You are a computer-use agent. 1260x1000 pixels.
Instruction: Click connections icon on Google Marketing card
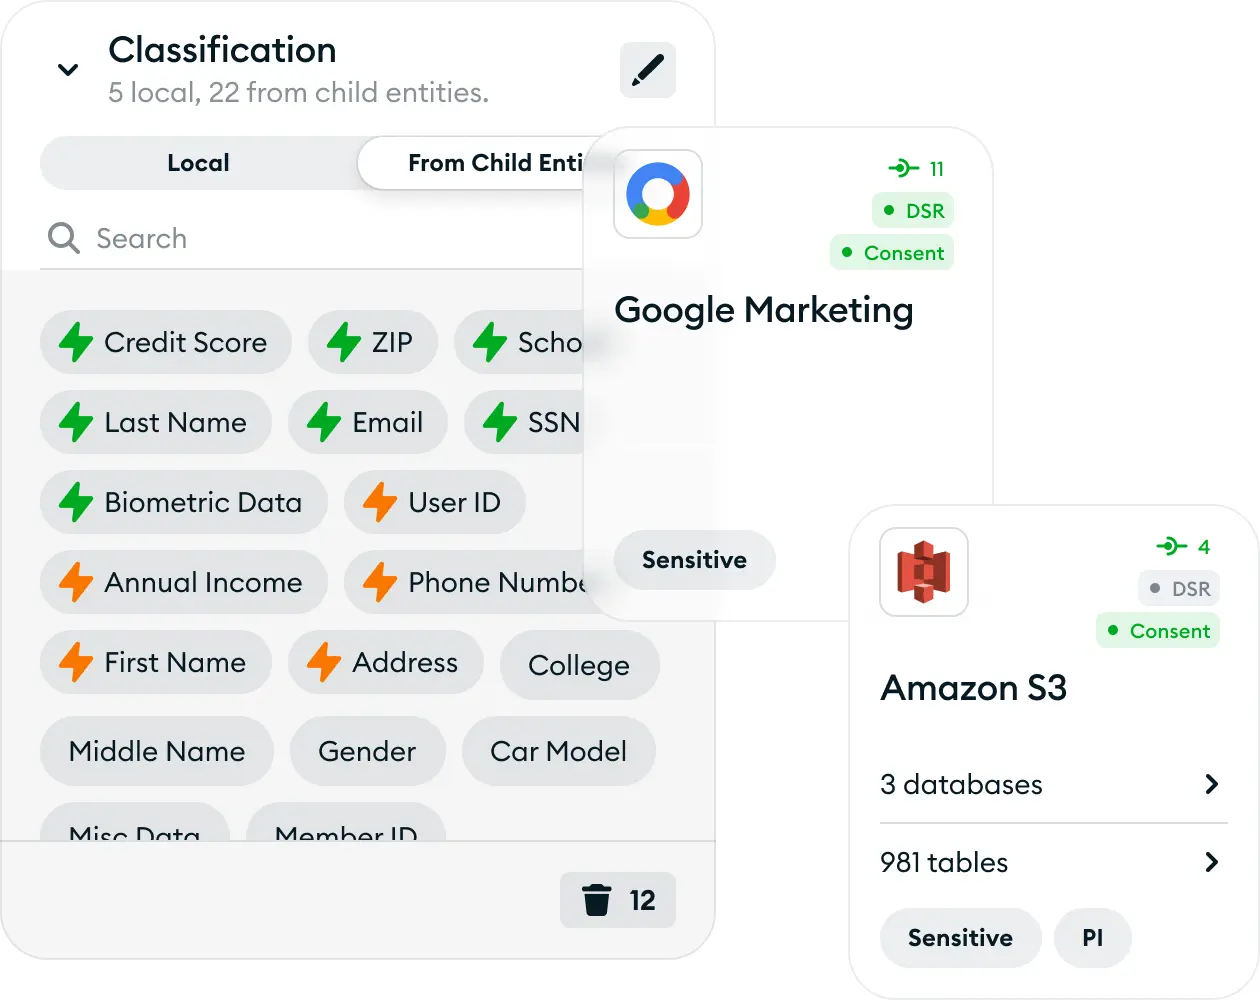point(903,168)
